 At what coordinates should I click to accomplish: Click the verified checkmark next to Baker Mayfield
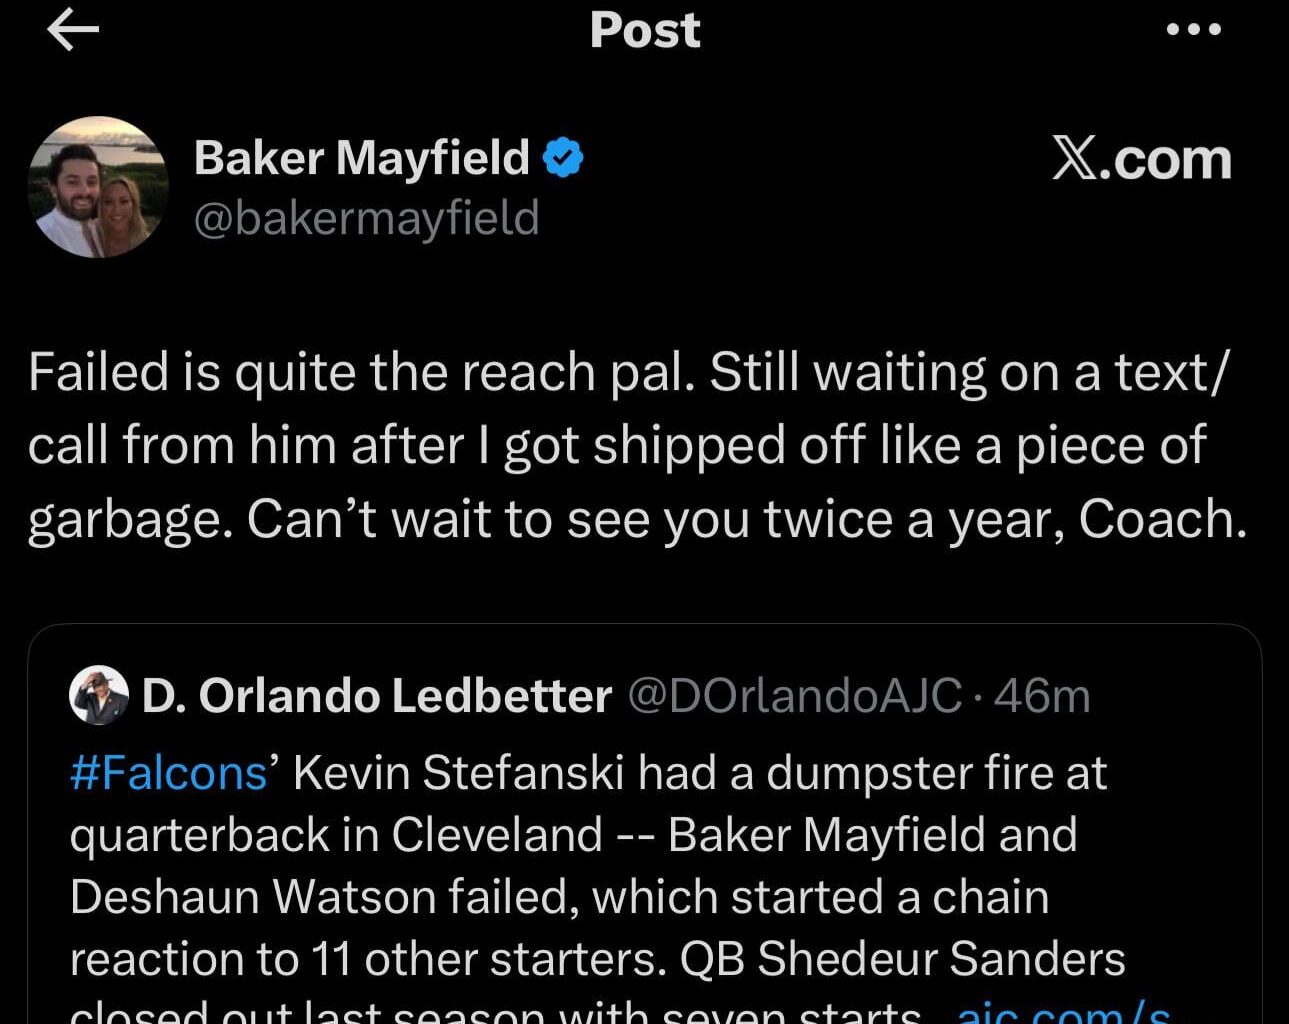click(565, 156)
